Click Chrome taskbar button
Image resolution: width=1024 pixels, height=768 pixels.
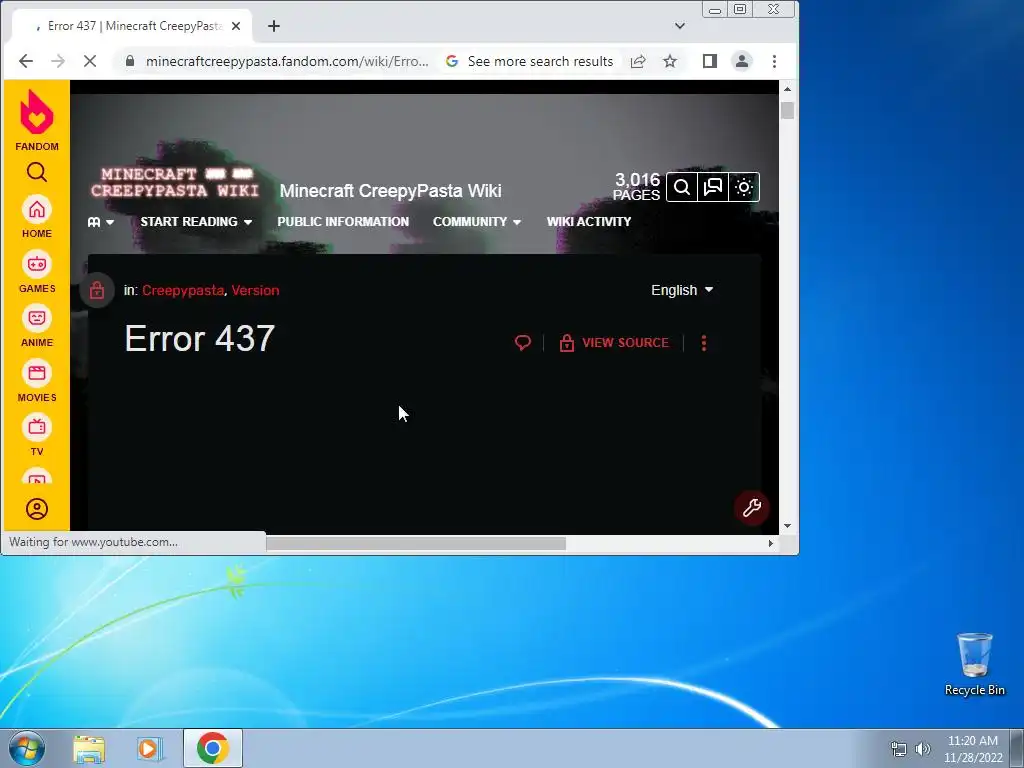(212, 748)
